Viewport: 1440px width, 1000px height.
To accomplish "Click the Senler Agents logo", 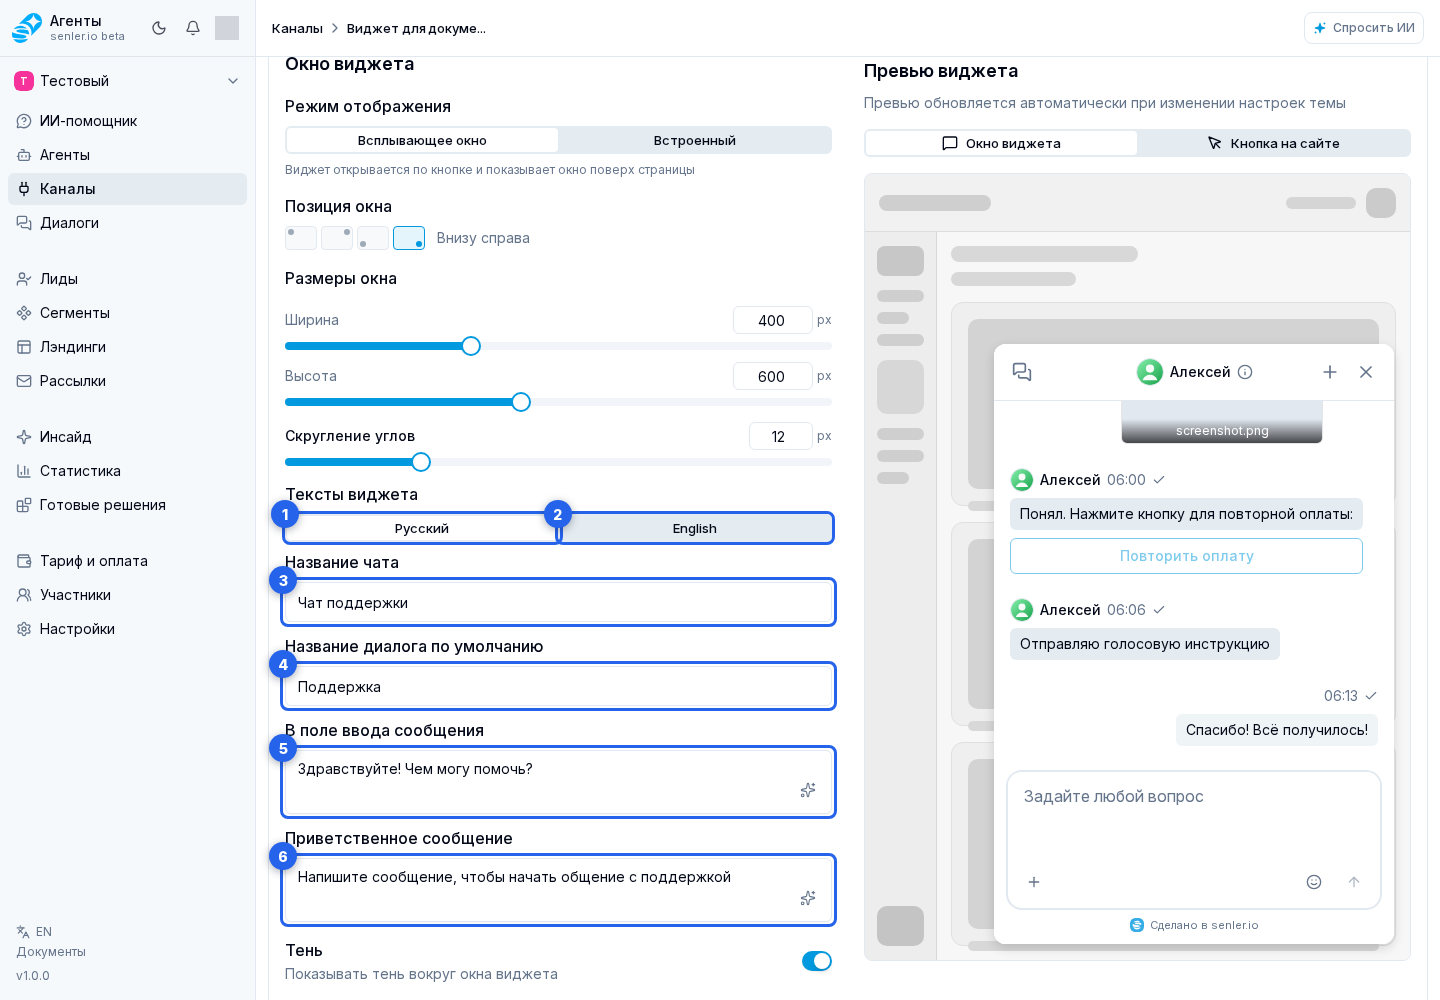I will click(27, 28).
